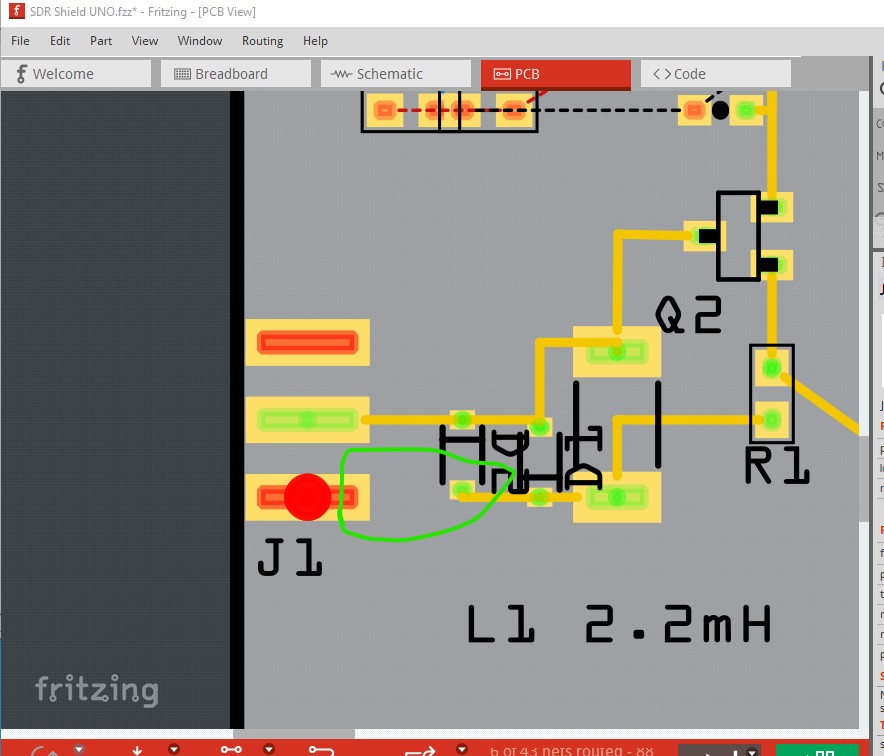884x756 pixels.
Task: Click the black via dot near top right
Action: (720, 110)
